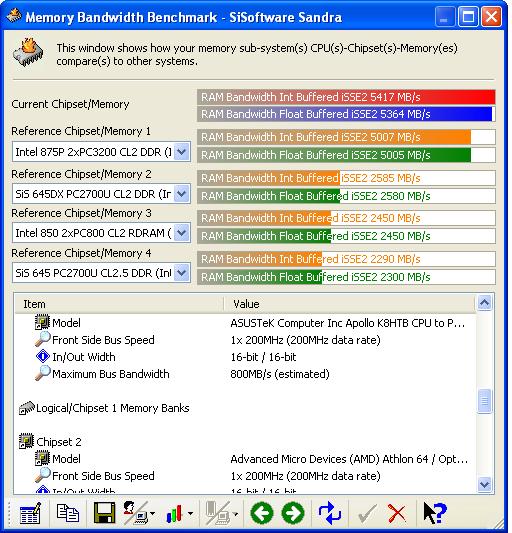The width and height of the screenshot is (512, 533).
Task: Open the arrow next to greyed computer icon
Action: [x=235, y=514]
